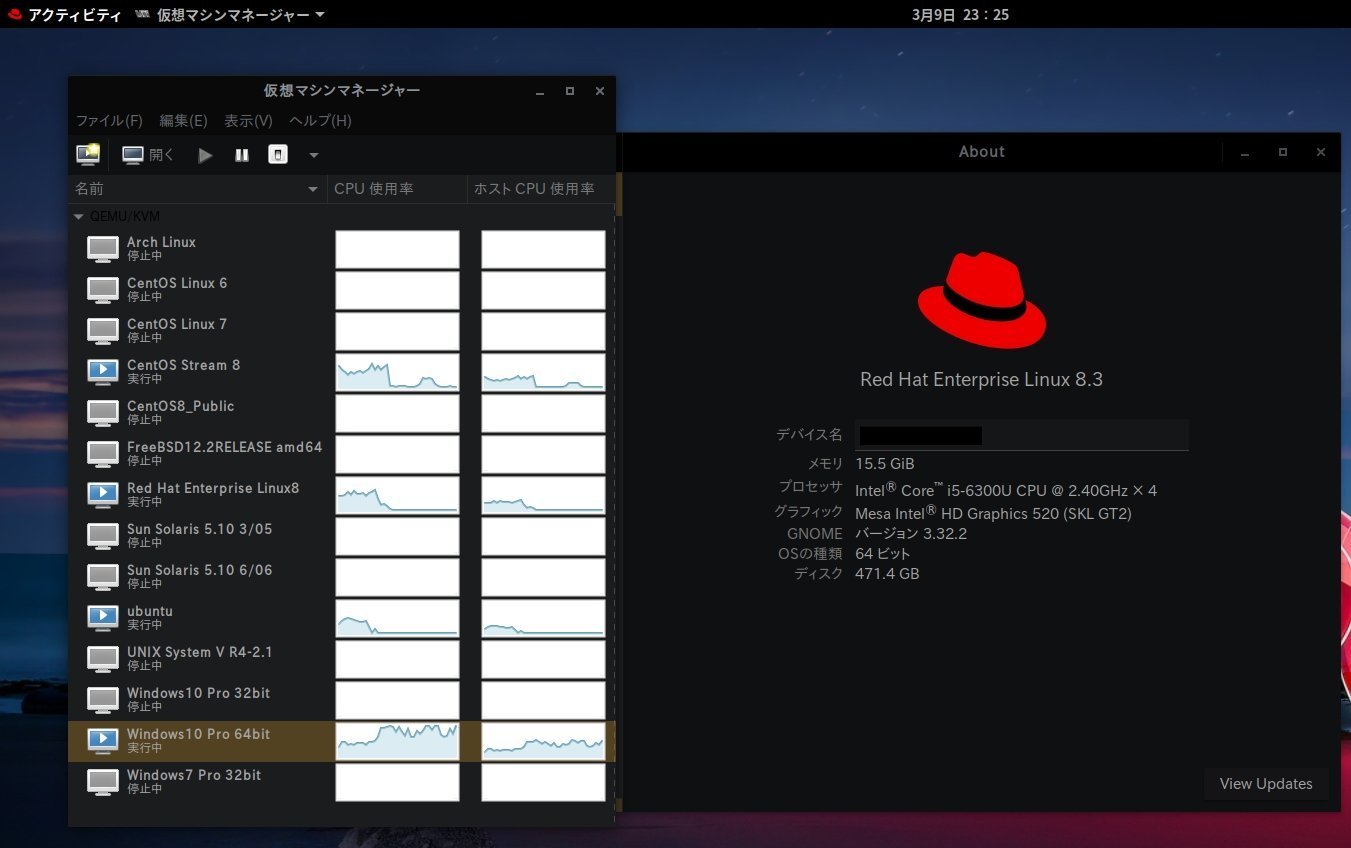Maximize the 仮想マシンマネージャー window
This screenshot has width=1351, height=848.
pos(570,91)
